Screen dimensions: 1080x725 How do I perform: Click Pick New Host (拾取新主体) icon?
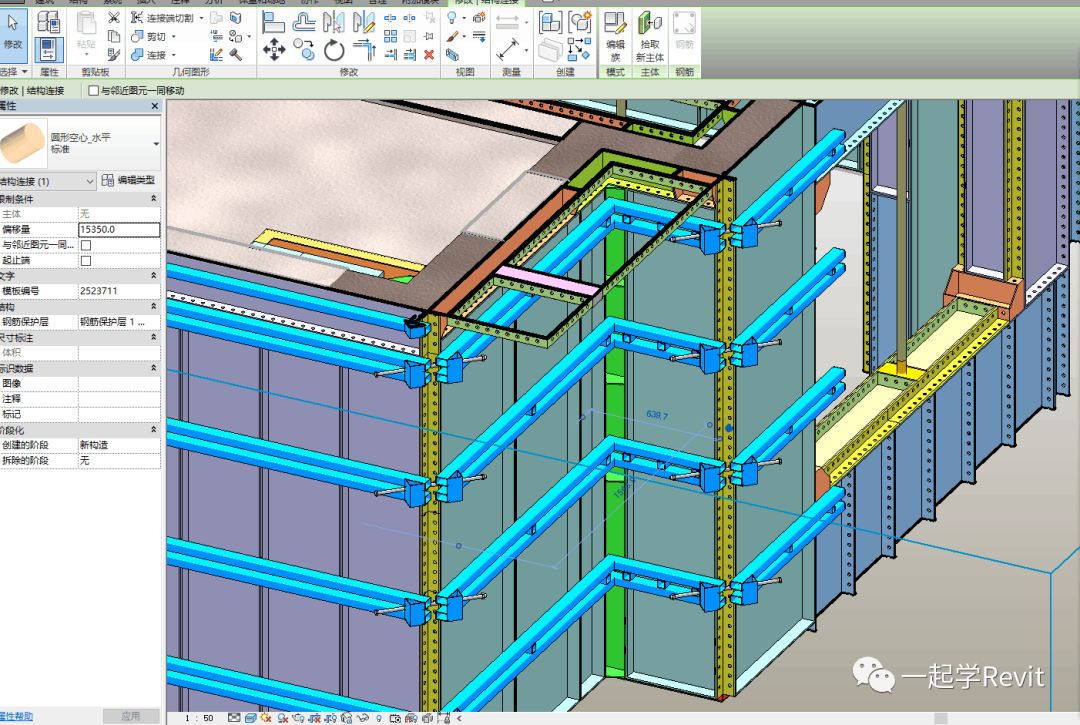(x=650, y=36)
